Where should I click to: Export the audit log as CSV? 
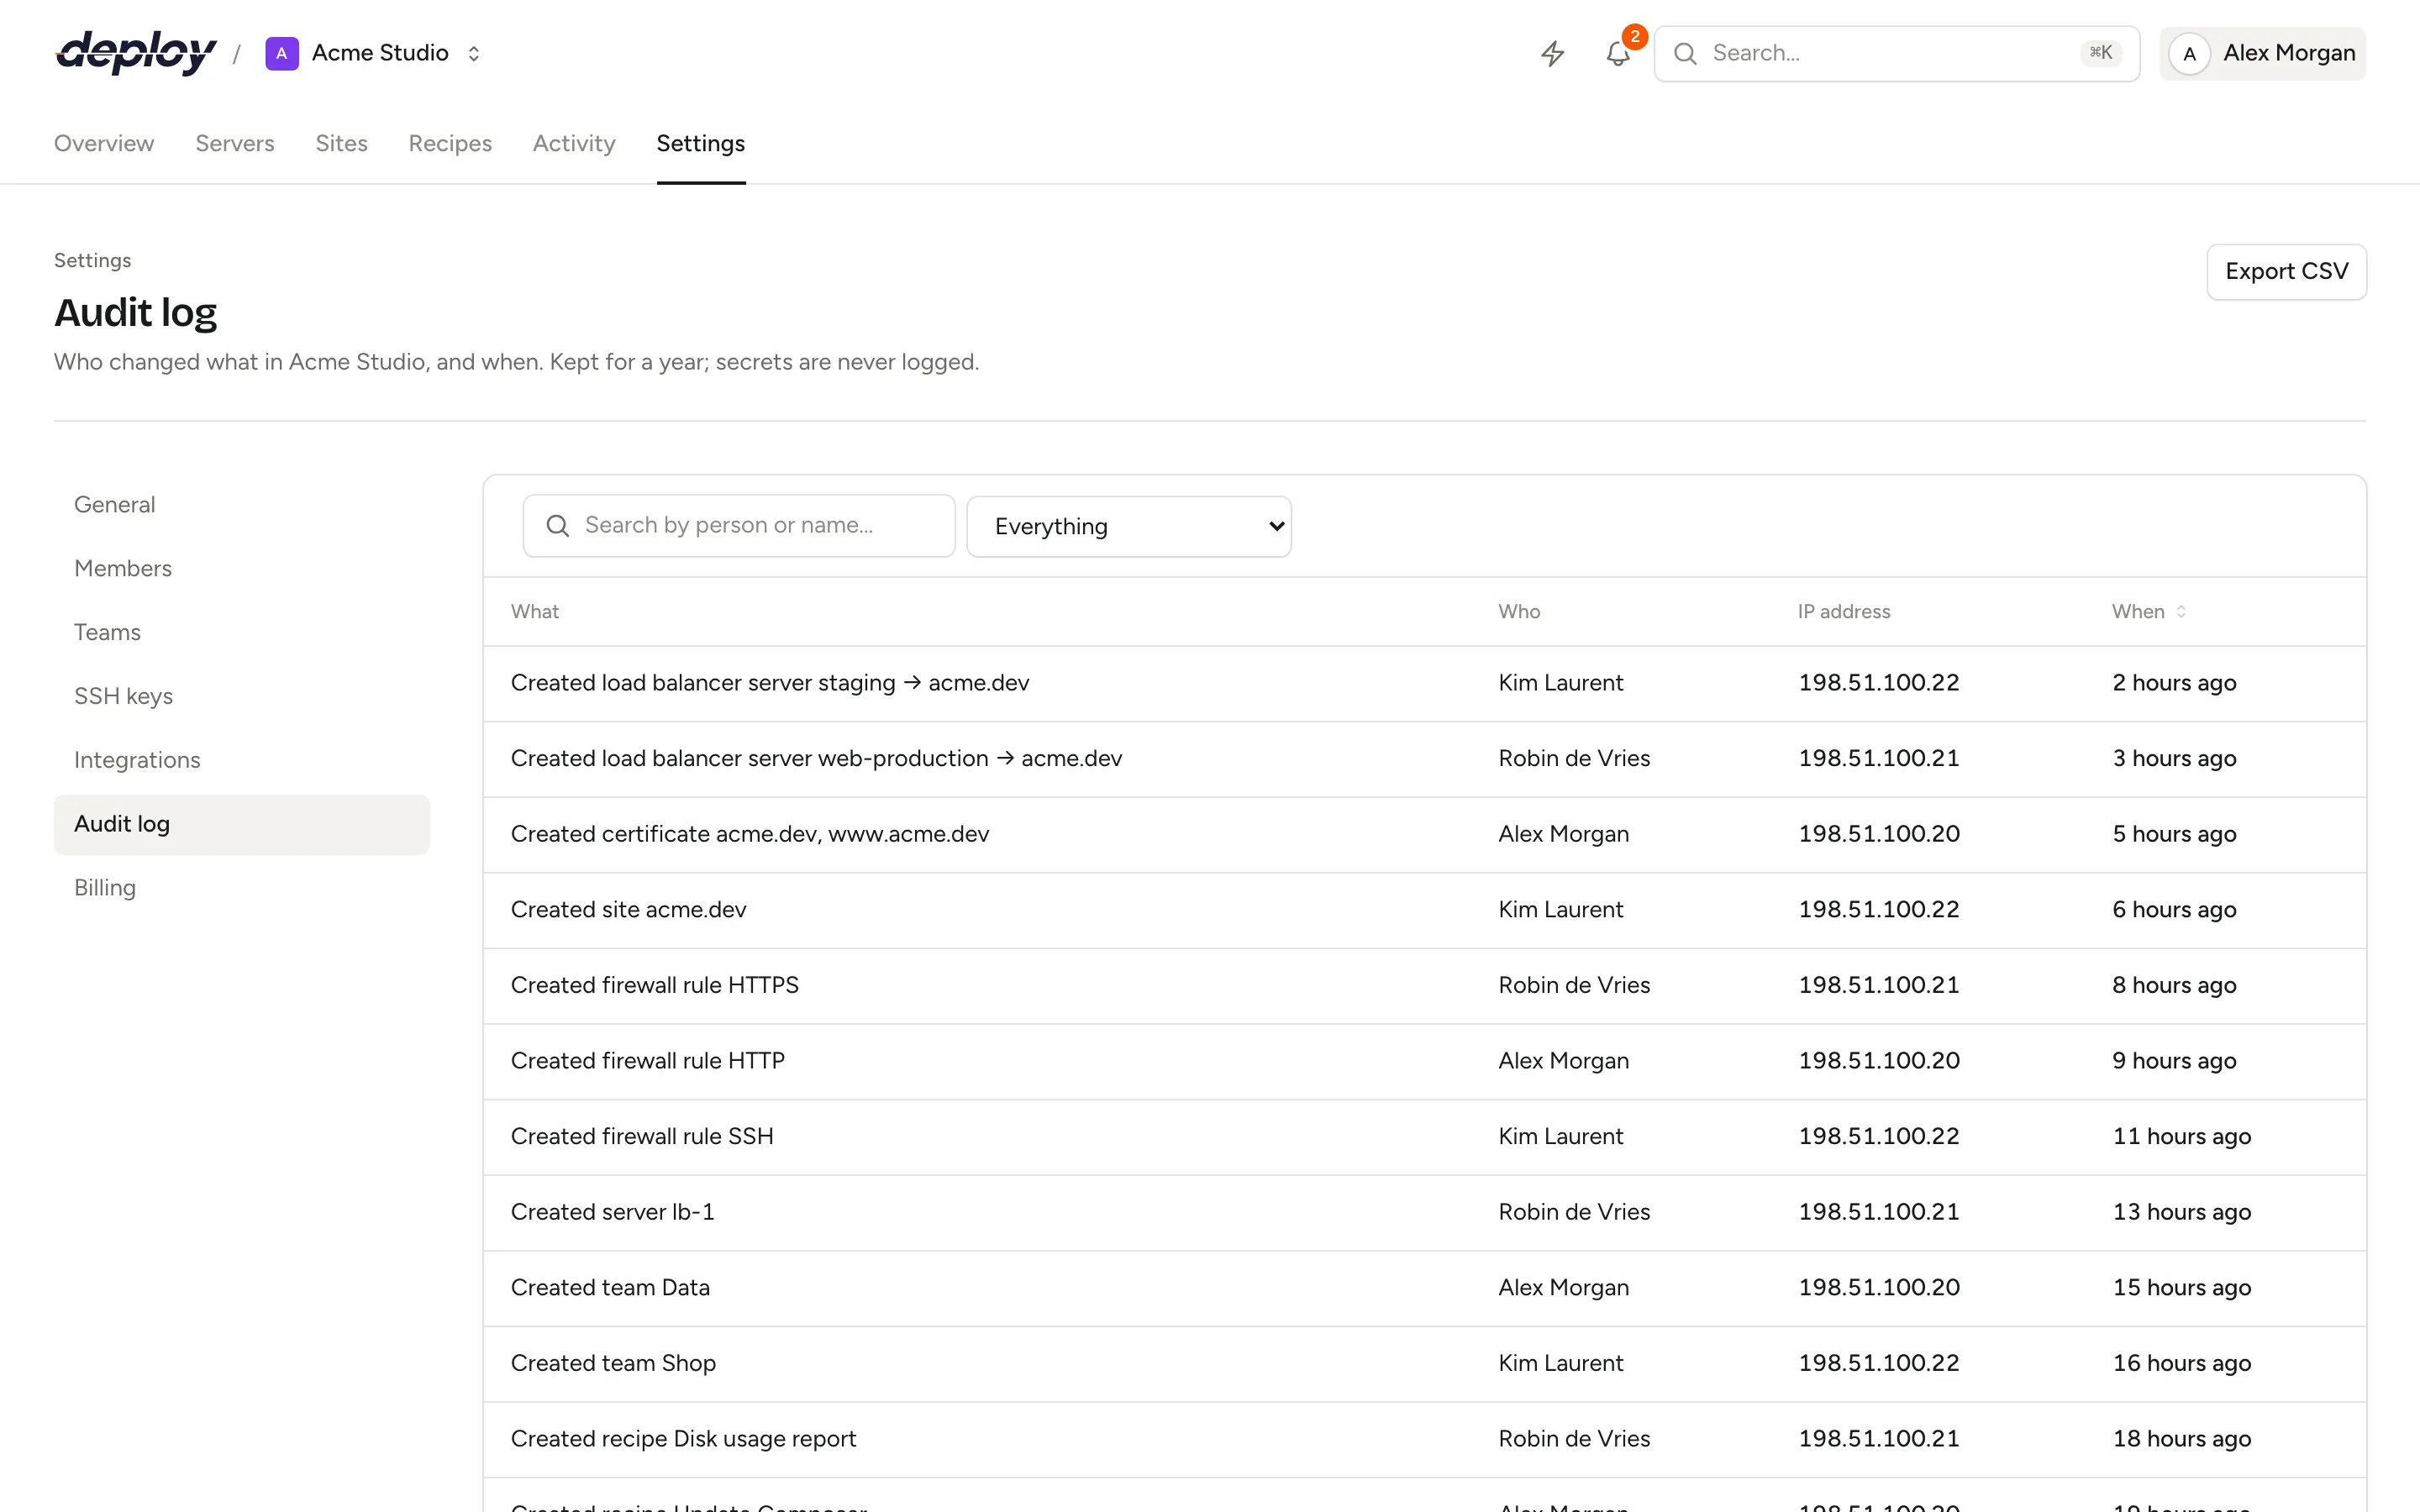(2286, 271)
